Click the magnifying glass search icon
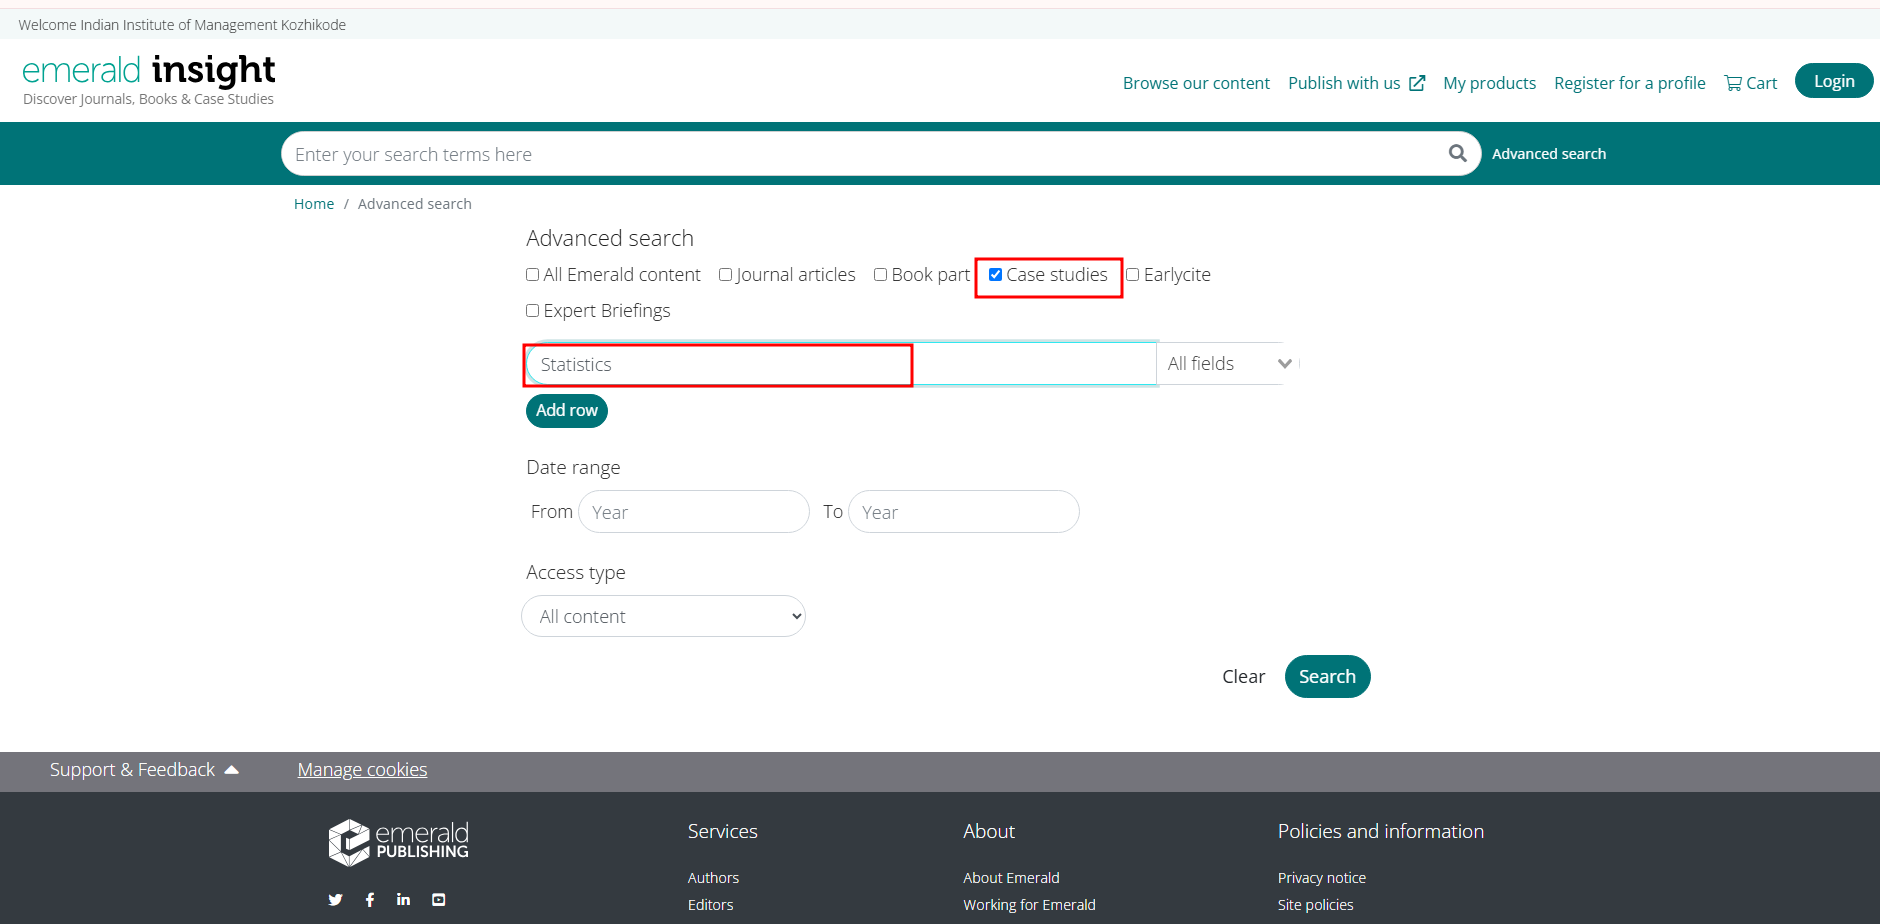This screenshot has width=1880, height=924. pos(1457,153)
